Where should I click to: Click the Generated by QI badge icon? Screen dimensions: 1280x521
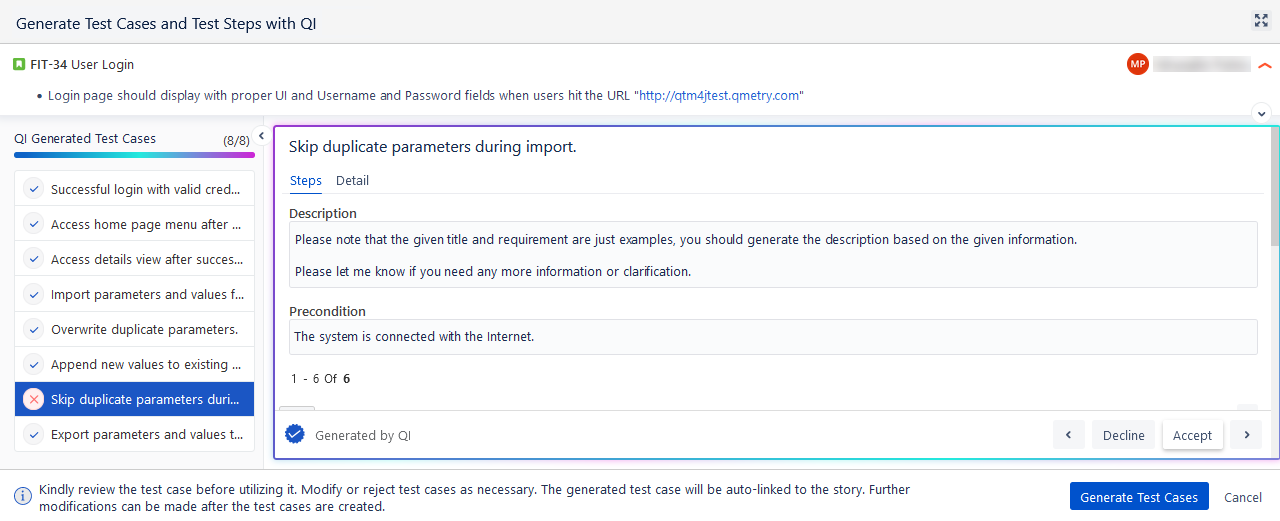tap(294, 434)
